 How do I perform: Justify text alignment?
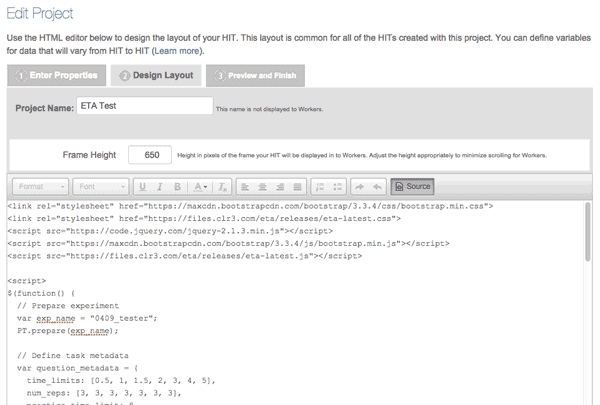click(x=297, y=187)
